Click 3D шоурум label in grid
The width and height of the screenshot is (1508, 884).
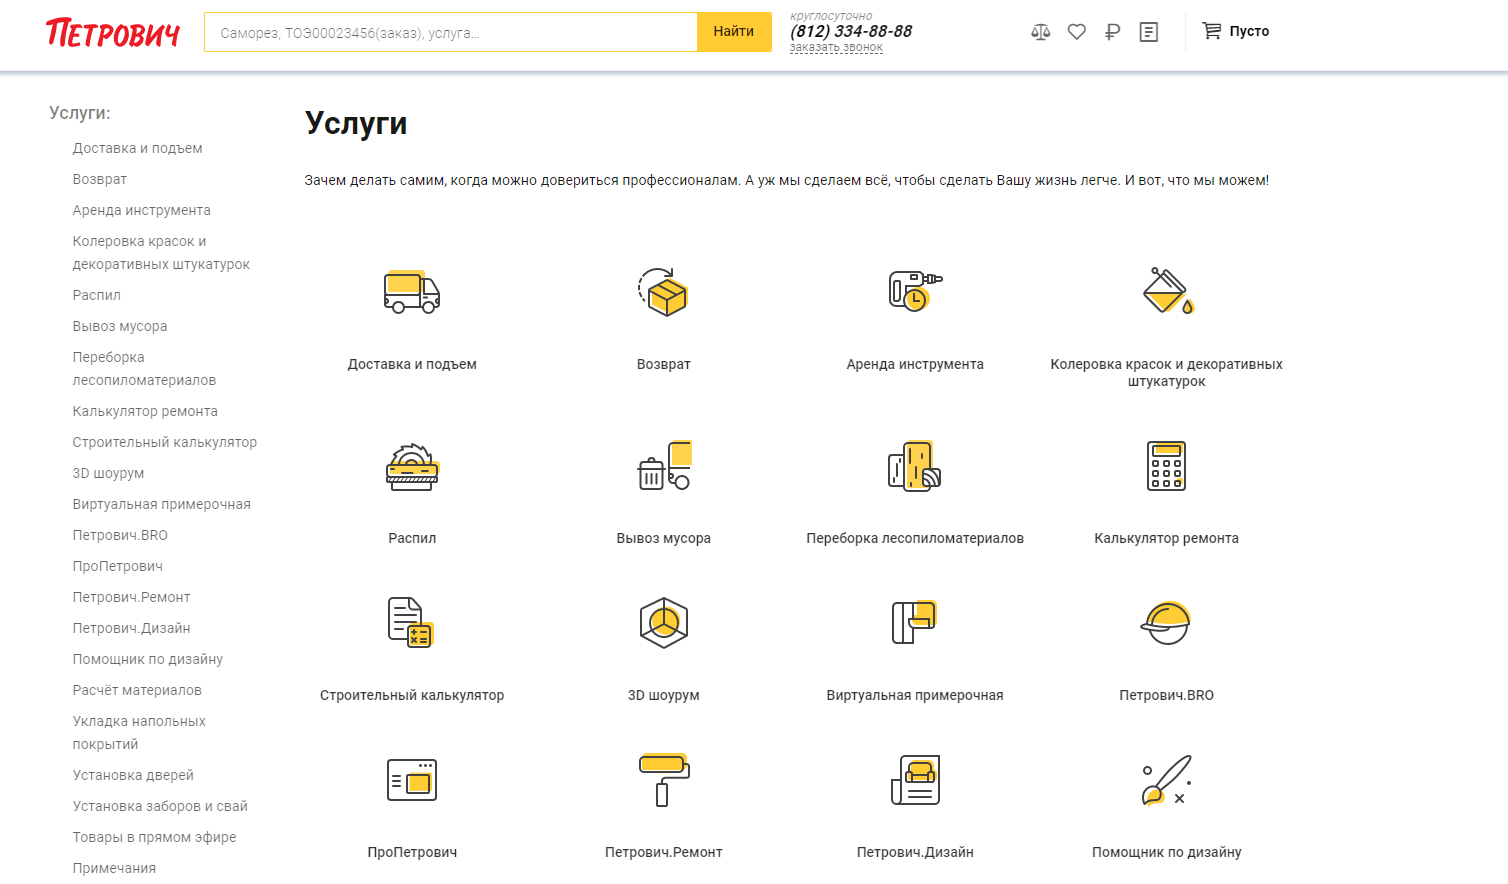664,695
